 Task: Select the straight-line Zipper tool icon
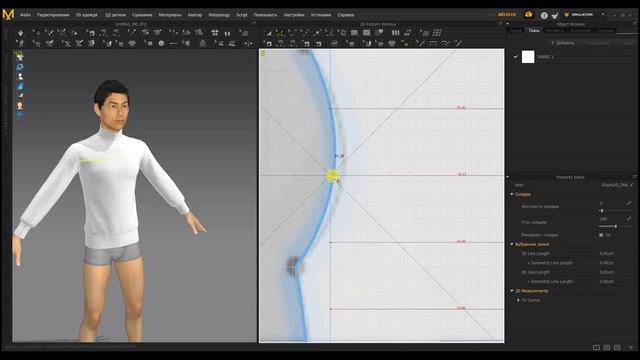[173, 43]
